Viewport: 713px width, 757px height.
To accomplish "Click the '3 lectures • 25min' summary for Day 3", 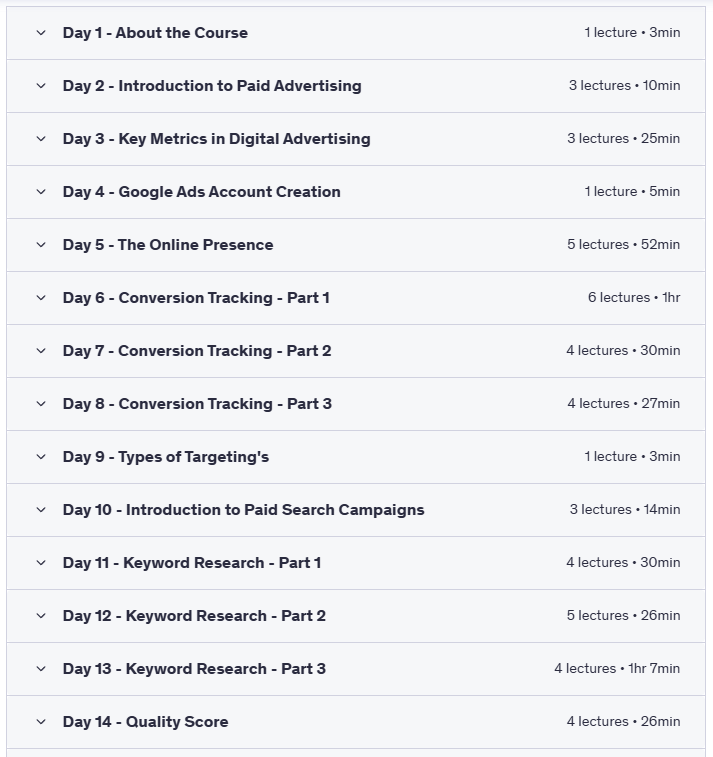I will [623, 139].
